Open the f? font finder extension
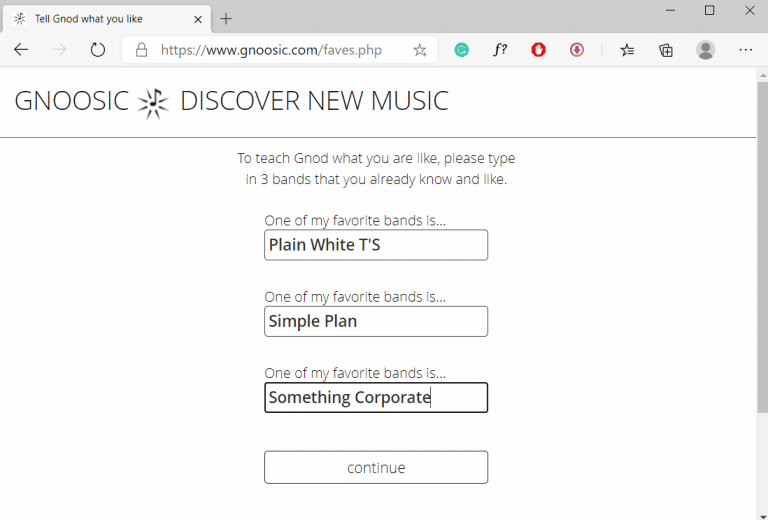Viewport: 768px width, 520px height. tap(500, 49)
